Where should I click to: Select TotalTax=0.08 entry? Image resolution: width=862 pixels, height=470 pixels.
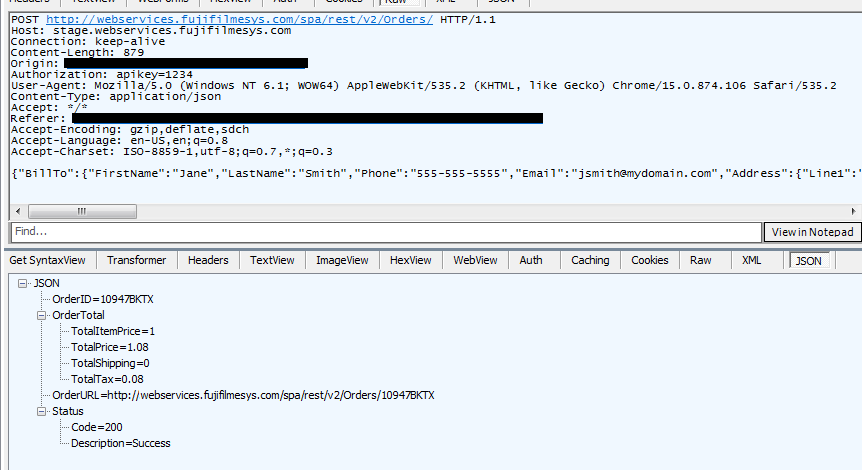(x=107, y=379)
